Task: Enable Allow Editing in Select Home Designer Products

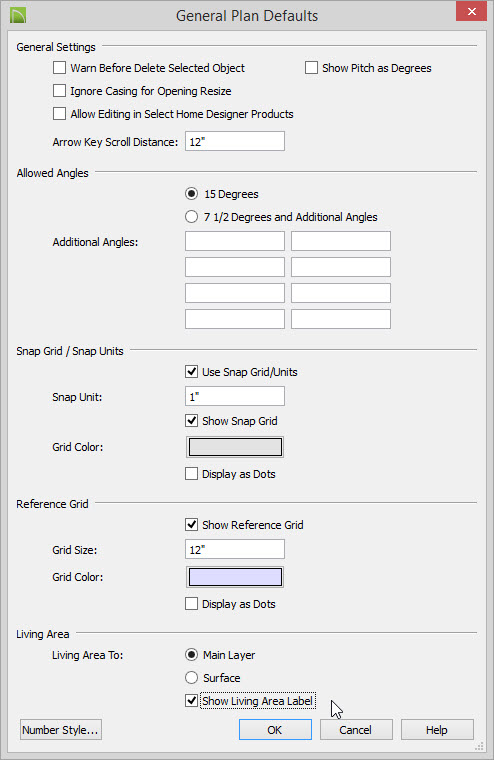Action: click(59, 114)
